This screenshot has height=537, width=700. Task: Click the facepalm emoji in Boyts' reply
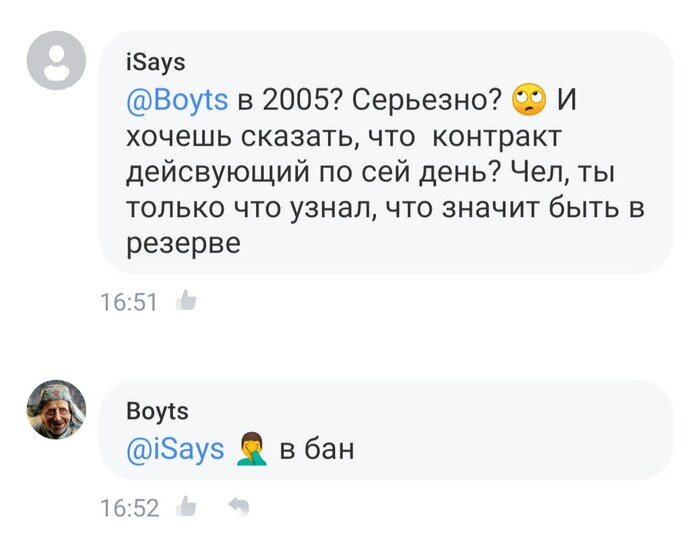[249, 450]
